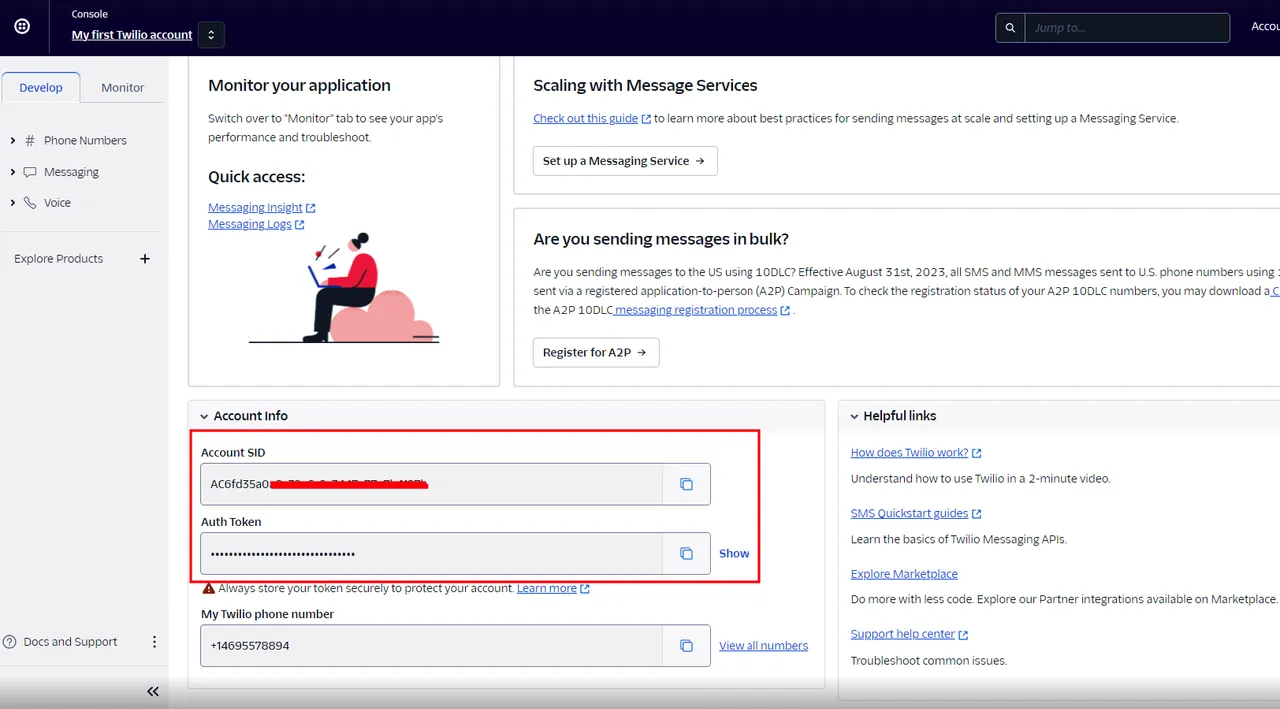Collapse the Account Info section

click(204, 417)
